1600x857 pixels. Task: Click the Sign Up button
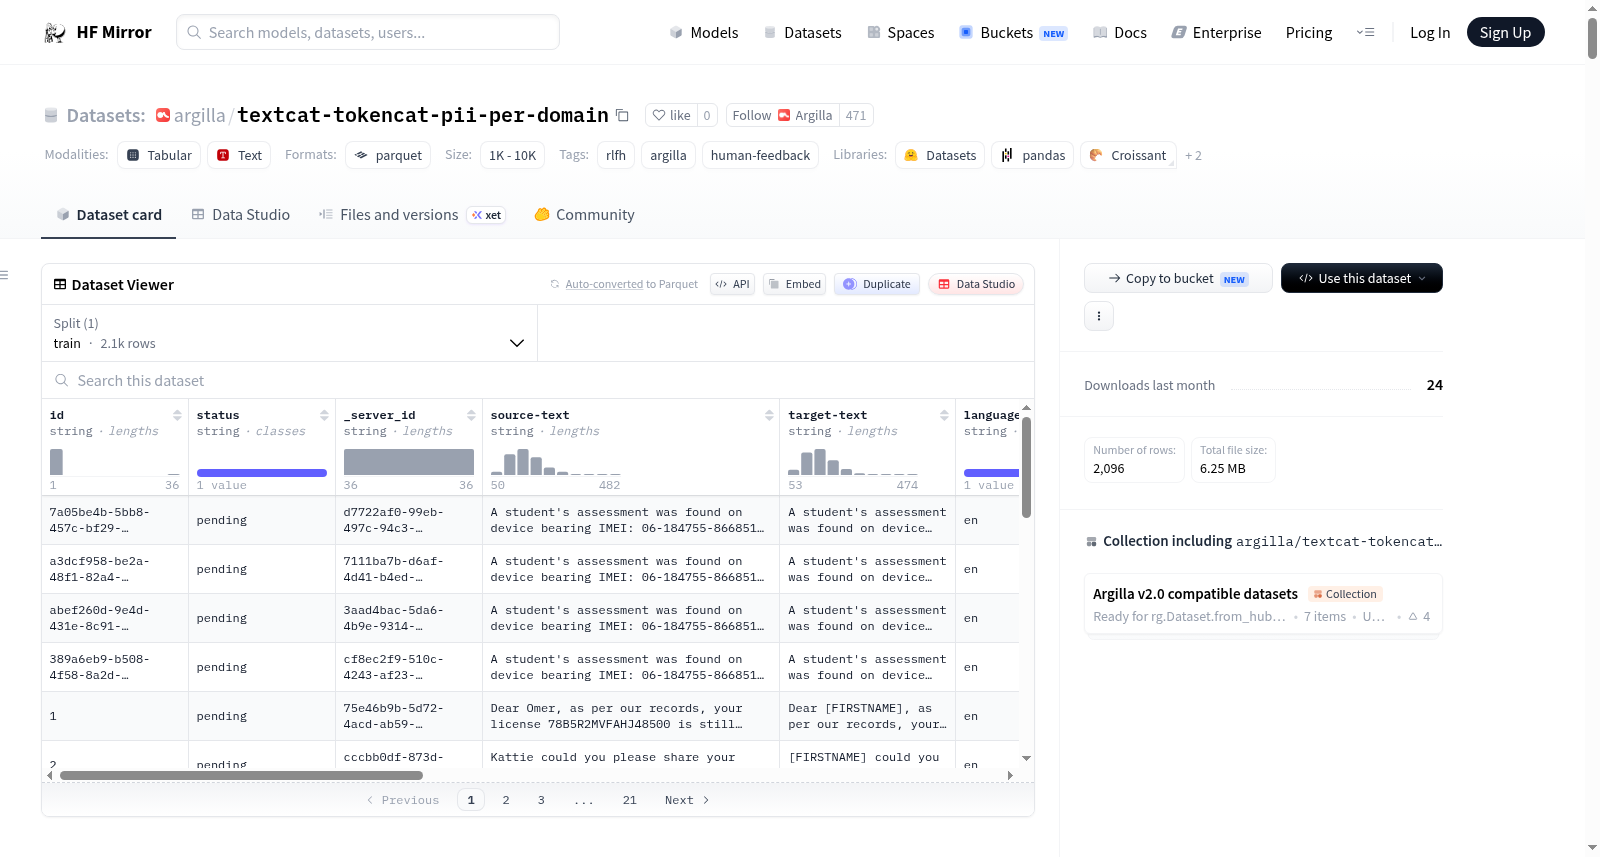[x=1505, y=33]
